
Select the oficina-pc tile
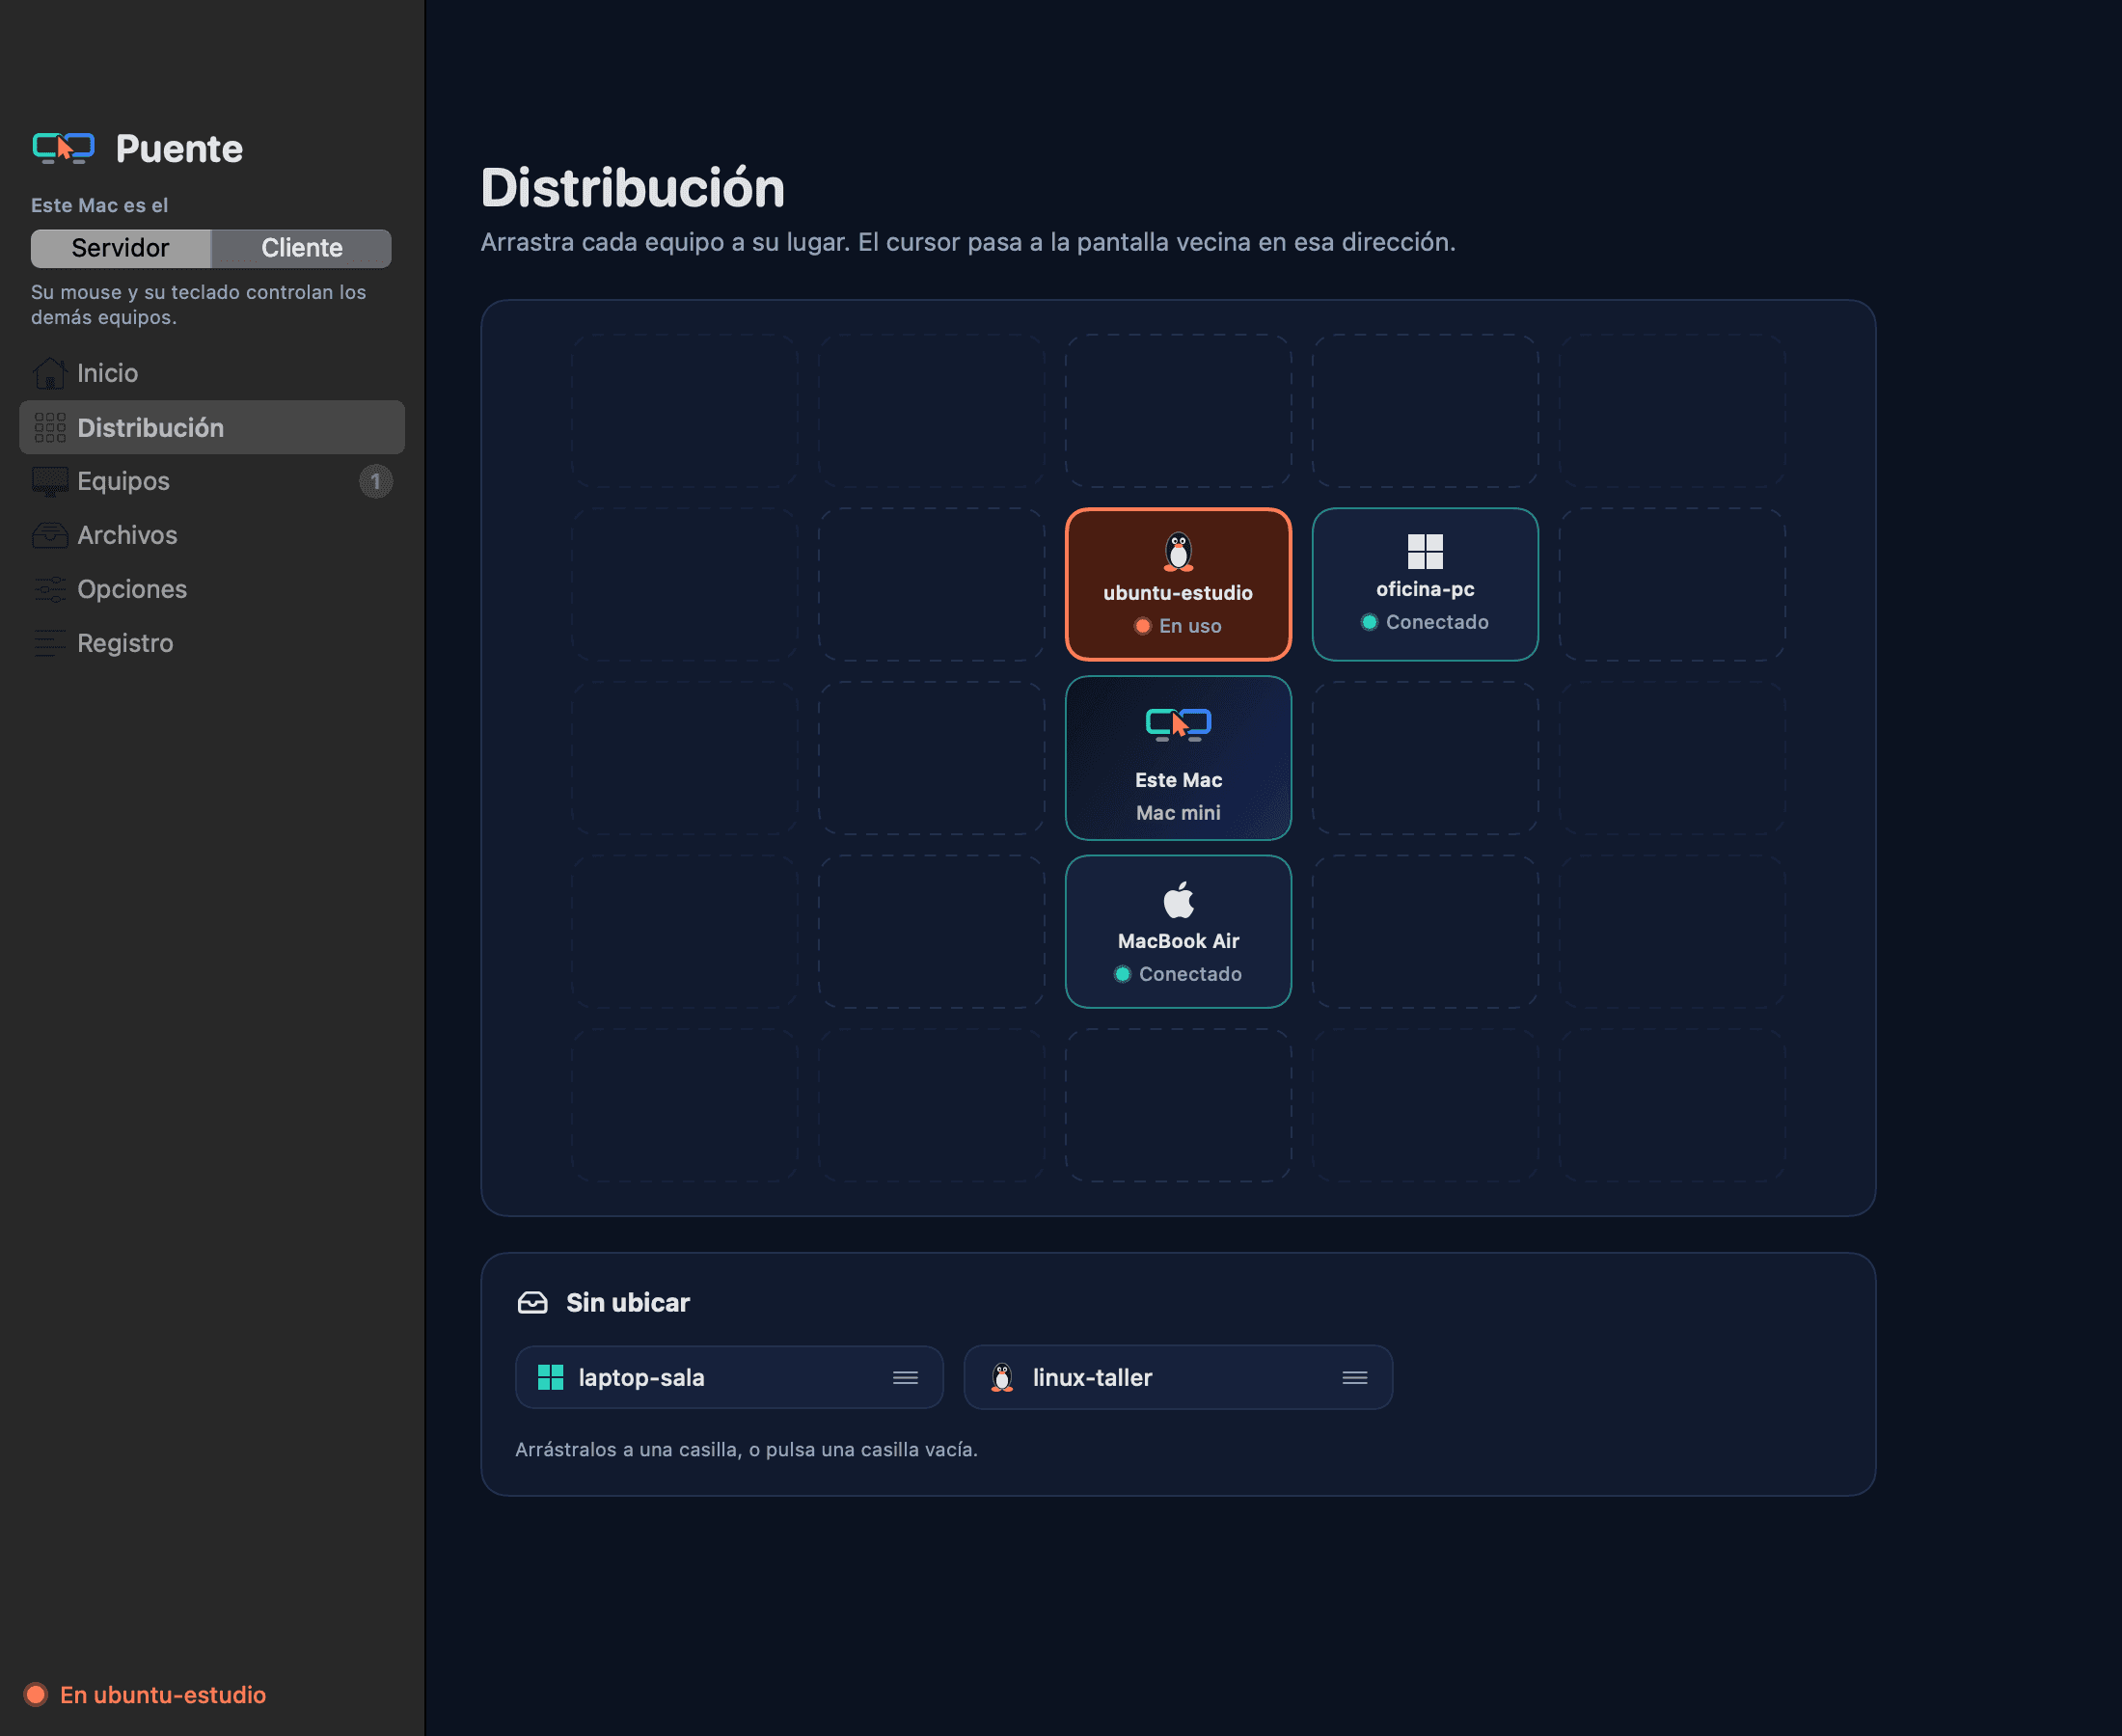1425,584
